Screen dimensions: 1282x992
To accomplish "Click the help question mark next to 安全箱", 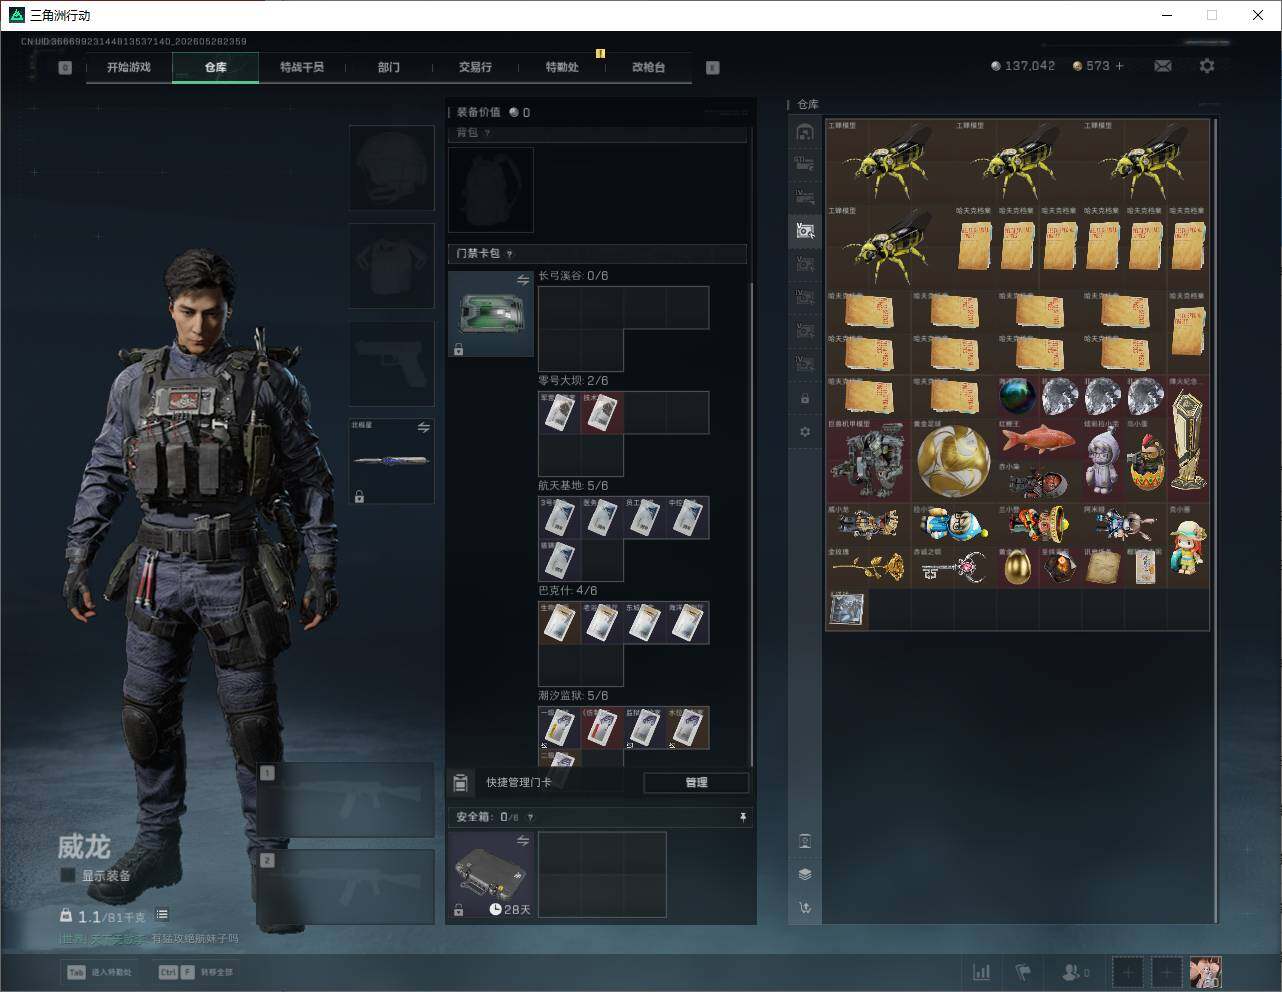I will pyautogui.click(x=530, y=817).
